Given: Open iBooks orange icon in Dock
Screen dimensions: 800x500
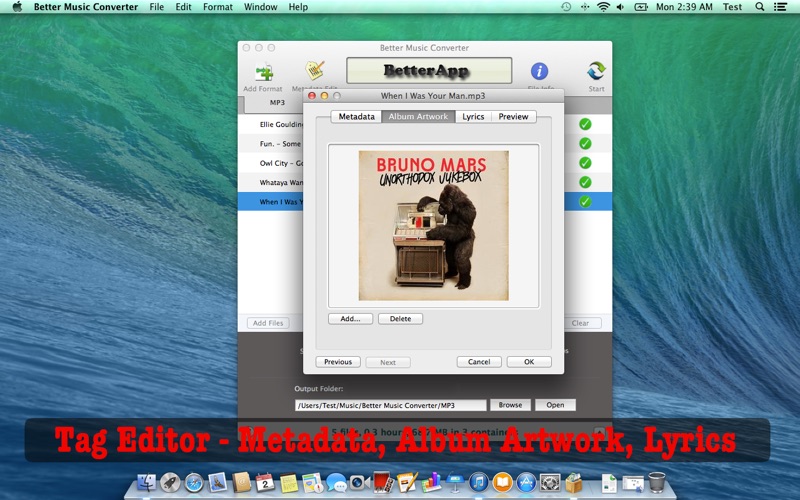Looking at the screenshot, I should coord(502,482).
